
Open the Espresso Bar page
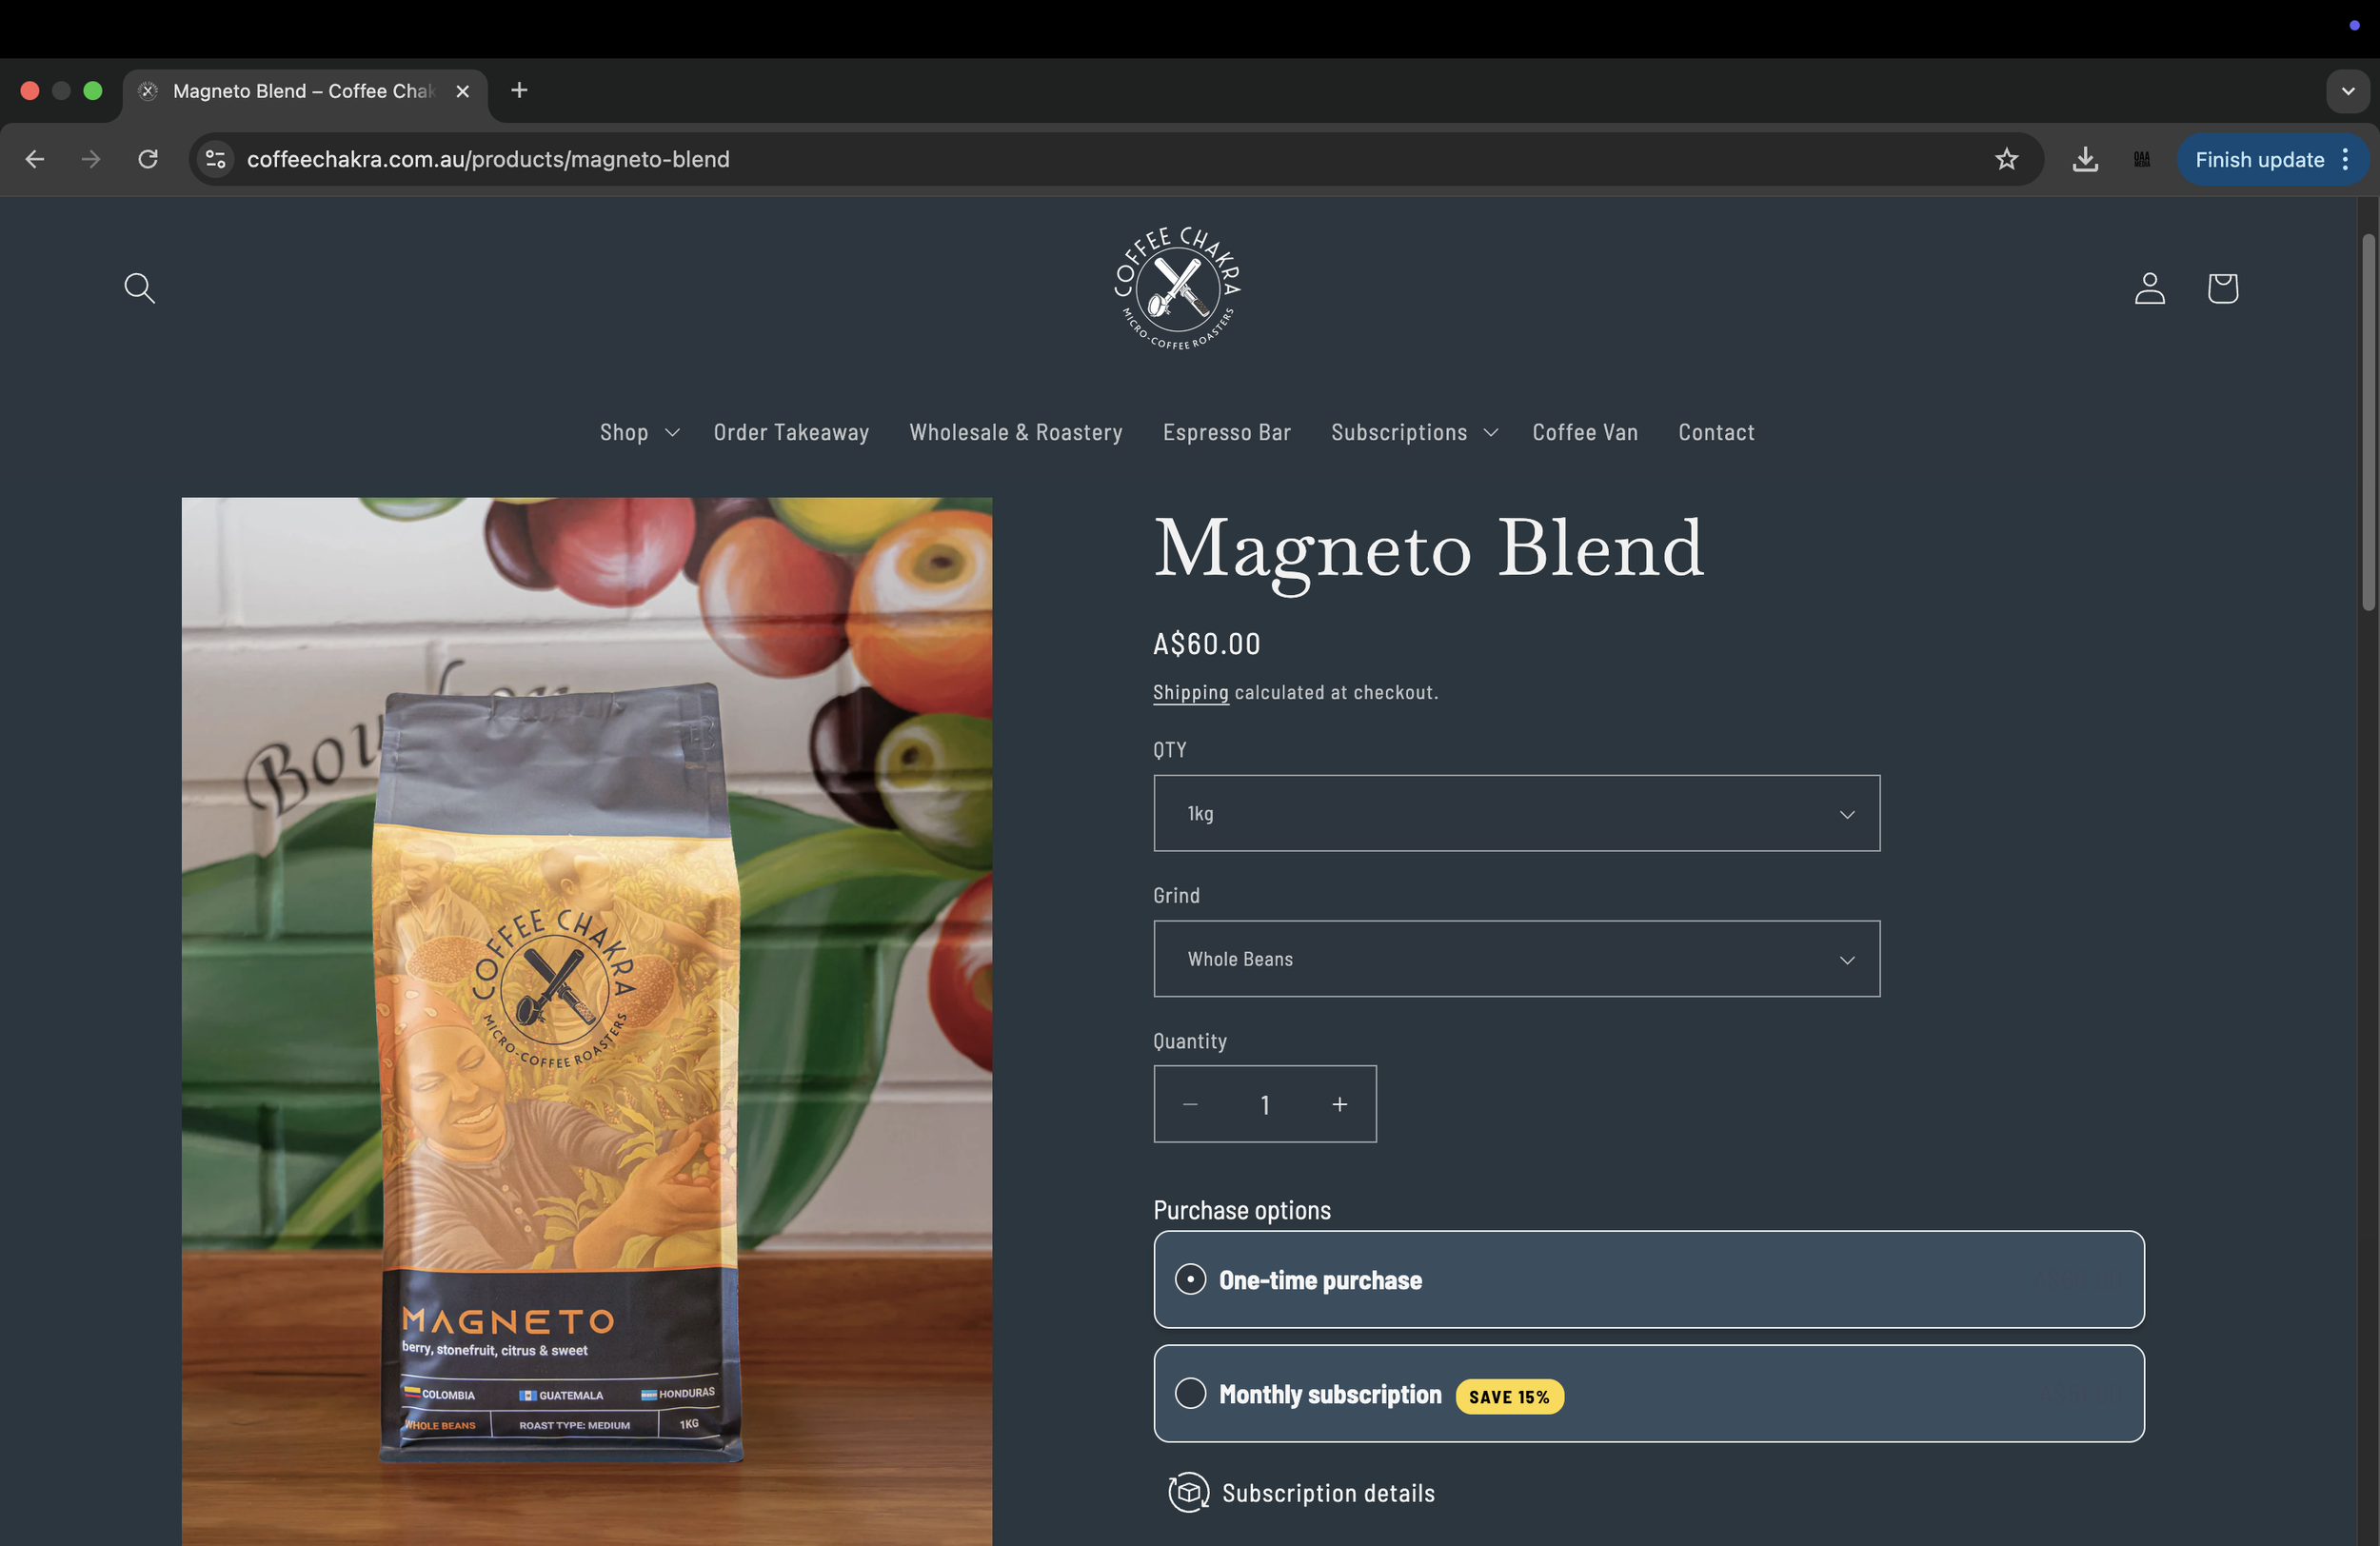click(1226, 432)
